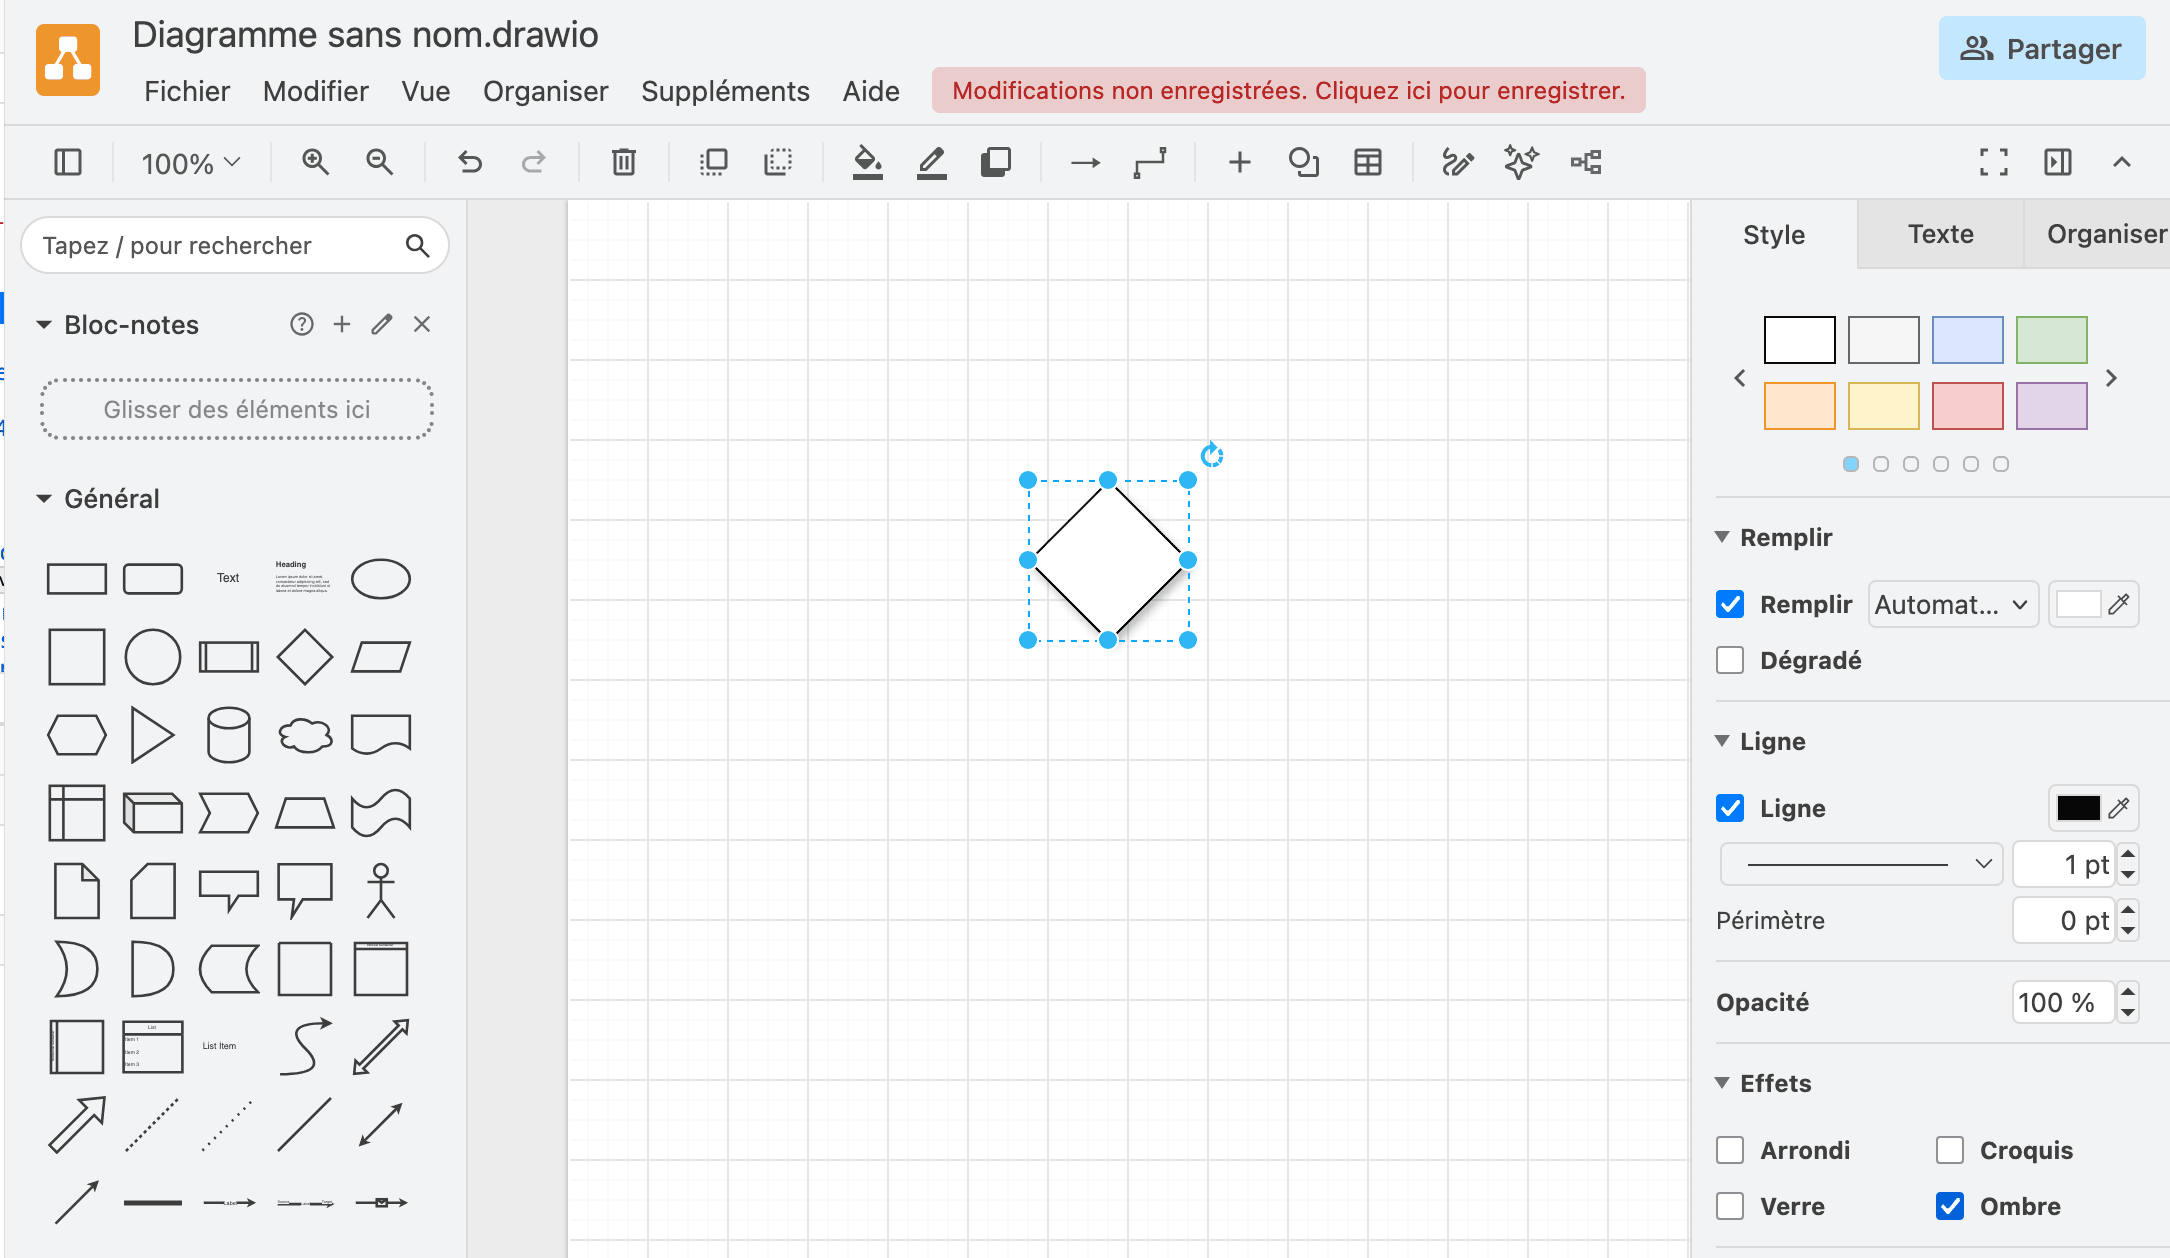Enable the Croquis sketch checkbox

(x=1950, y=1151)
